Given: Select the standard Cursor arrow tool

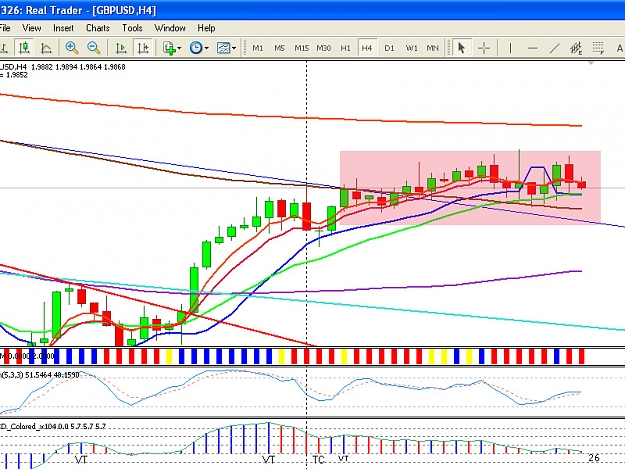Looking at the screenshot, I should pos(462,48).
